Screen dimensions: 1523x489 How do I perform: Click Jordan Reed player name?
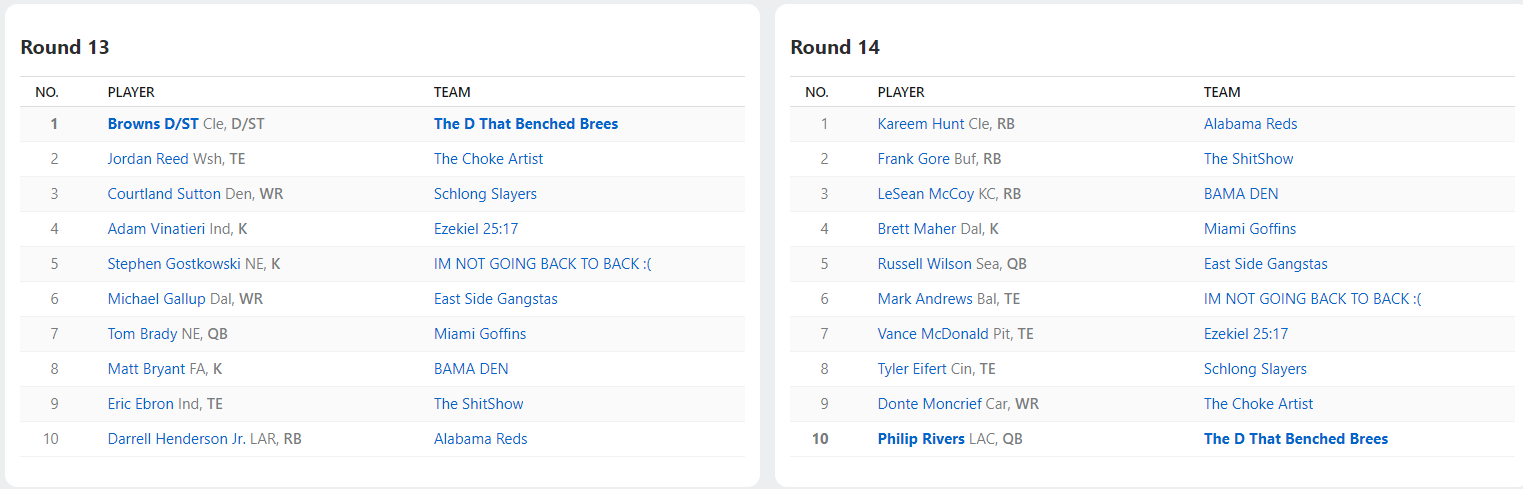pyautogui.click(x=147, y=159)
